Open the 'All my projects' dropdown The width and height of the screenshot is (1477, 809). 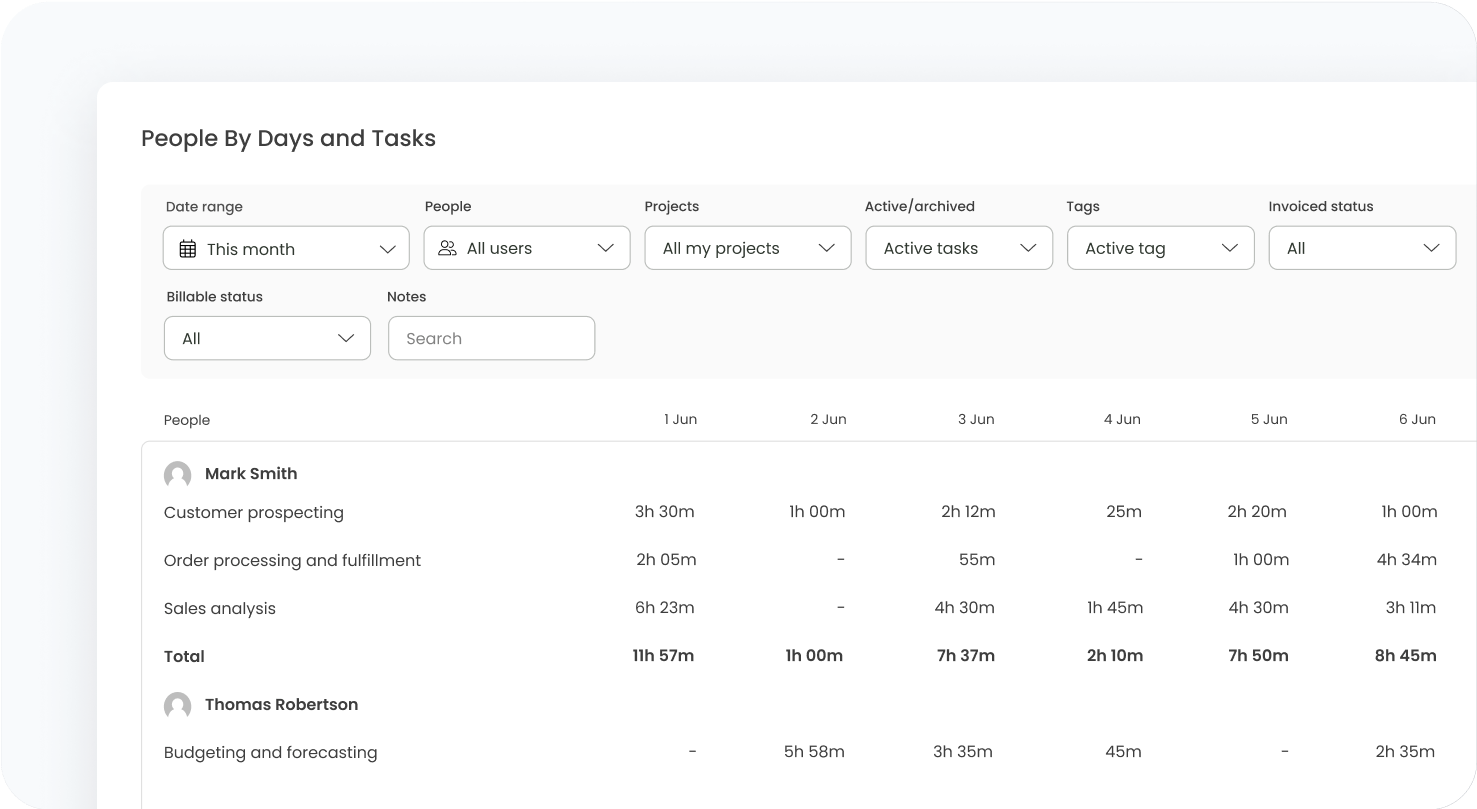[x=748, y=248]
